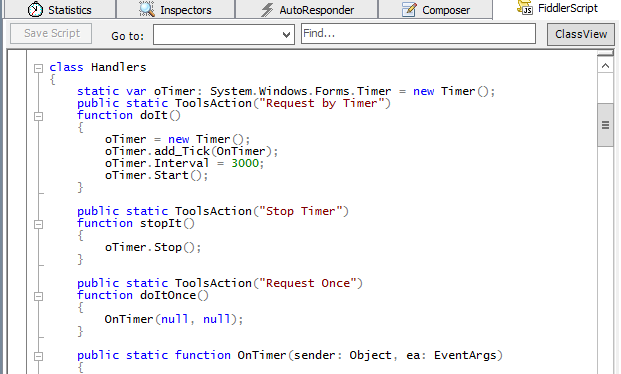Click the AutoResponder lightning bolt icon

click(x=267, y=10)
